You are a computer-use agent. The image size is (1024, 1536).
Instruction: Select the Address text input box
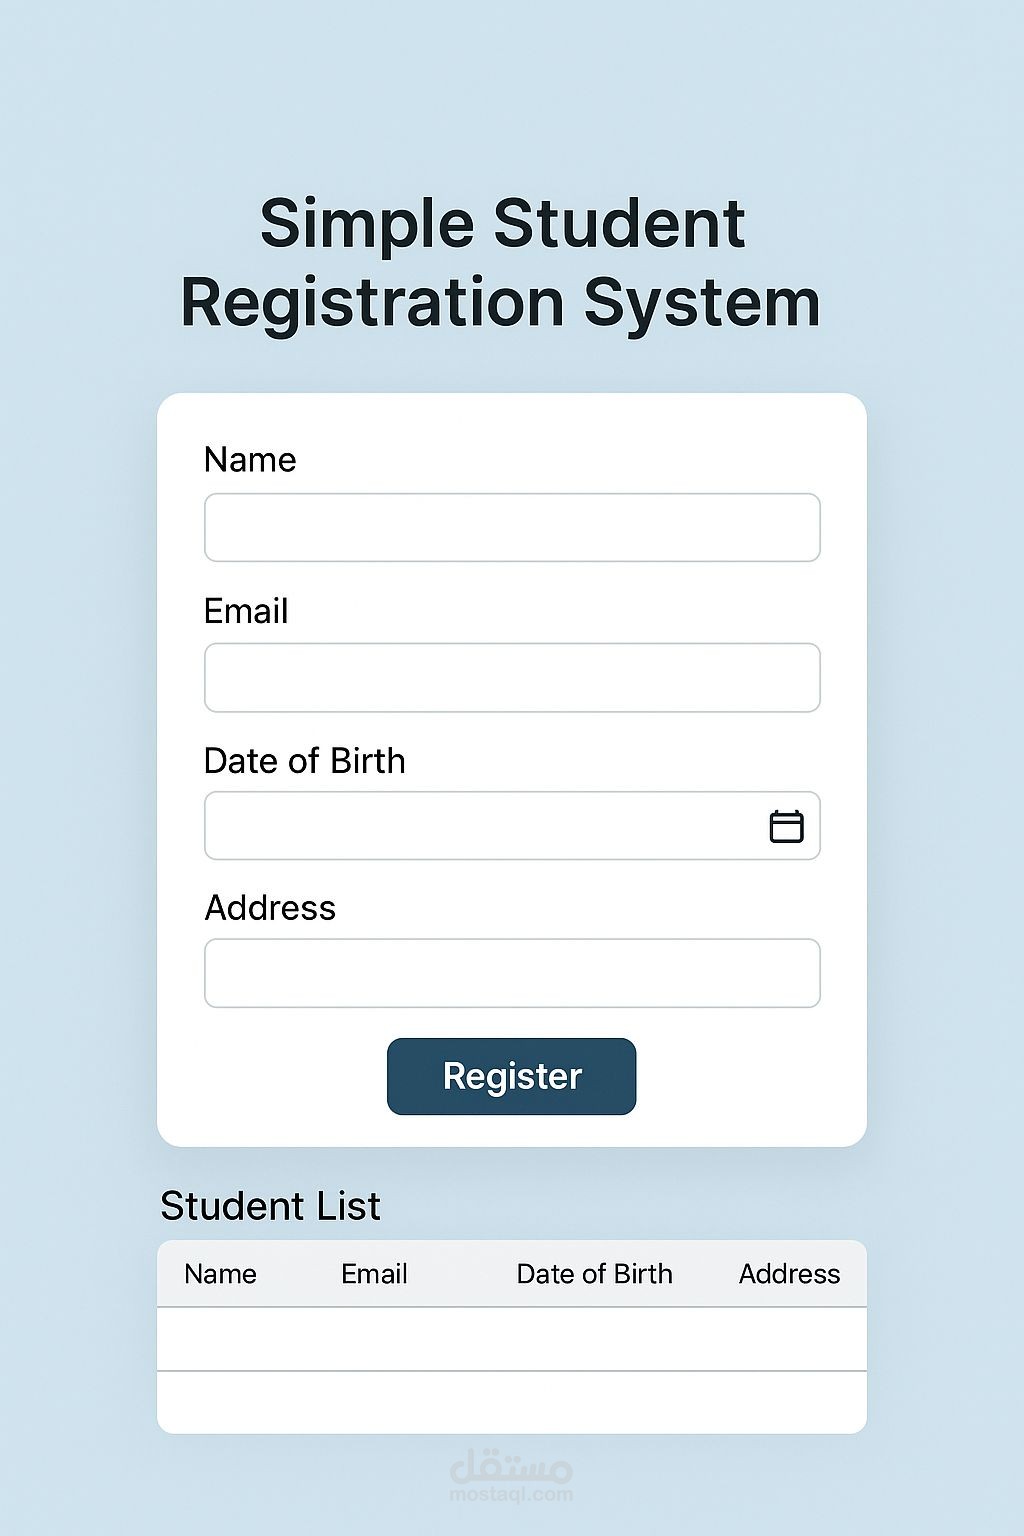512,973
